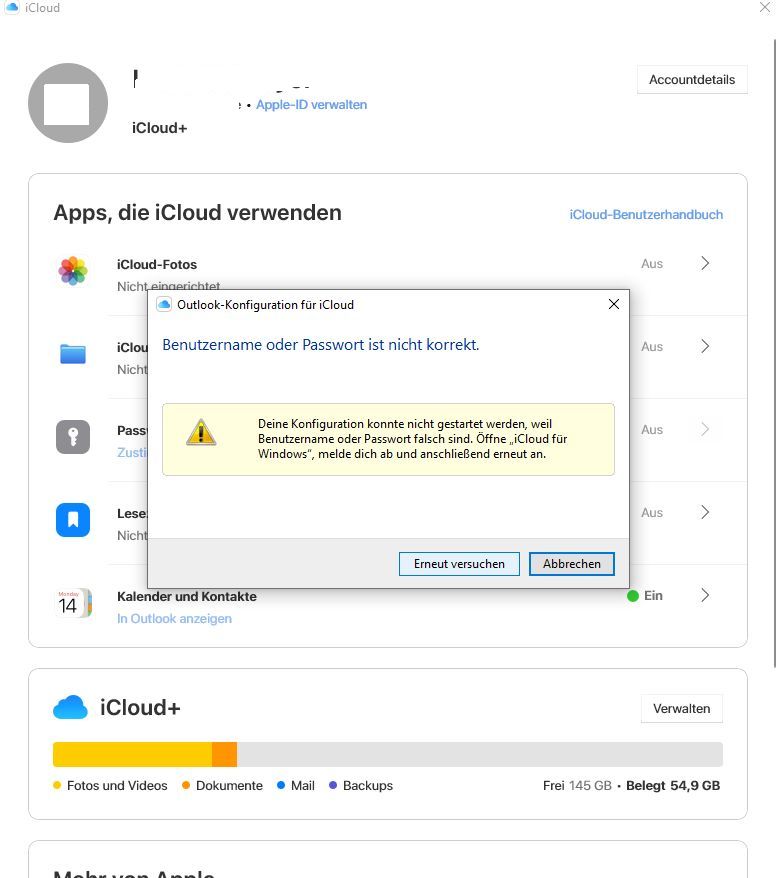Image resolution: width=776 pixels, height=878 pixels.
Task: Click the yellow photos segment of storage bar
Action: pyautogui.click(x=132, y=755)
